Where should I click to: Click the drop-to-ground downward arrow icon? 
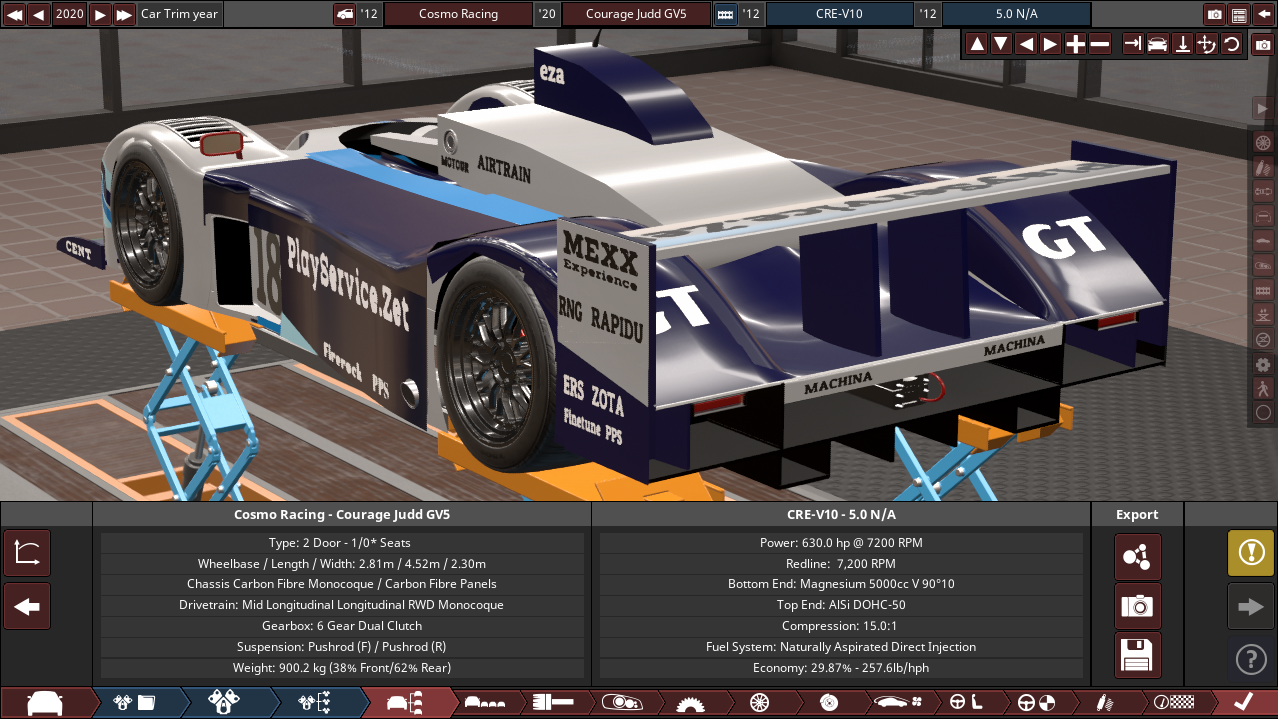click(x=1182, y=44)
